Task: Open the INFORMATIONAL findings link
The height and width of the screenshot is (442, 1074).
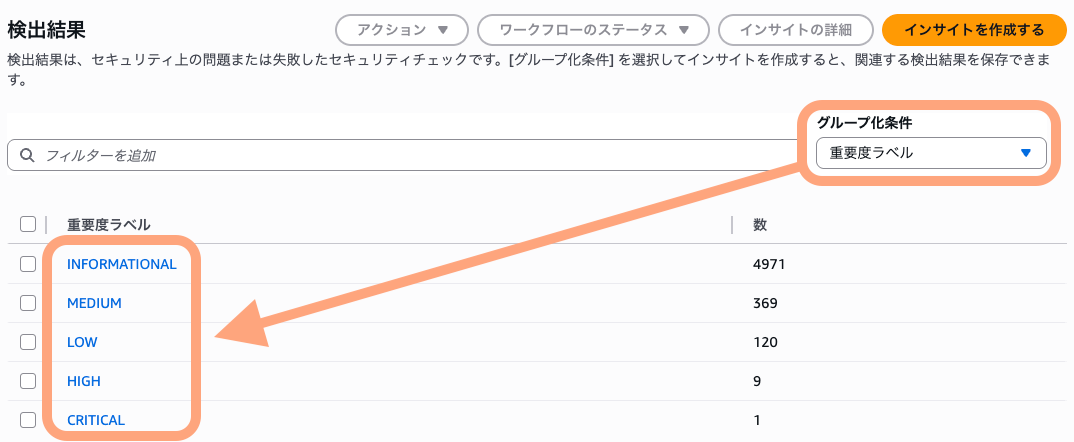Action: [x=122, y=264]
